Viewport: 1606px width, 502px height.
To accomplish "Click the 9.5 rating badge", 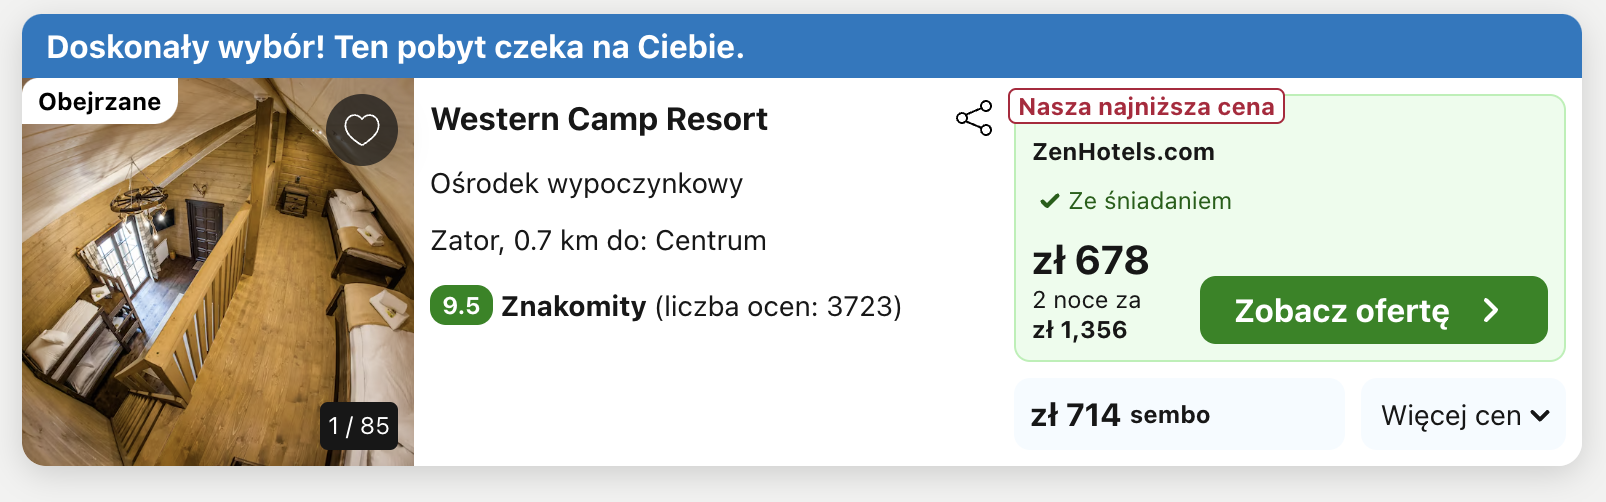I will pos(461,305).
